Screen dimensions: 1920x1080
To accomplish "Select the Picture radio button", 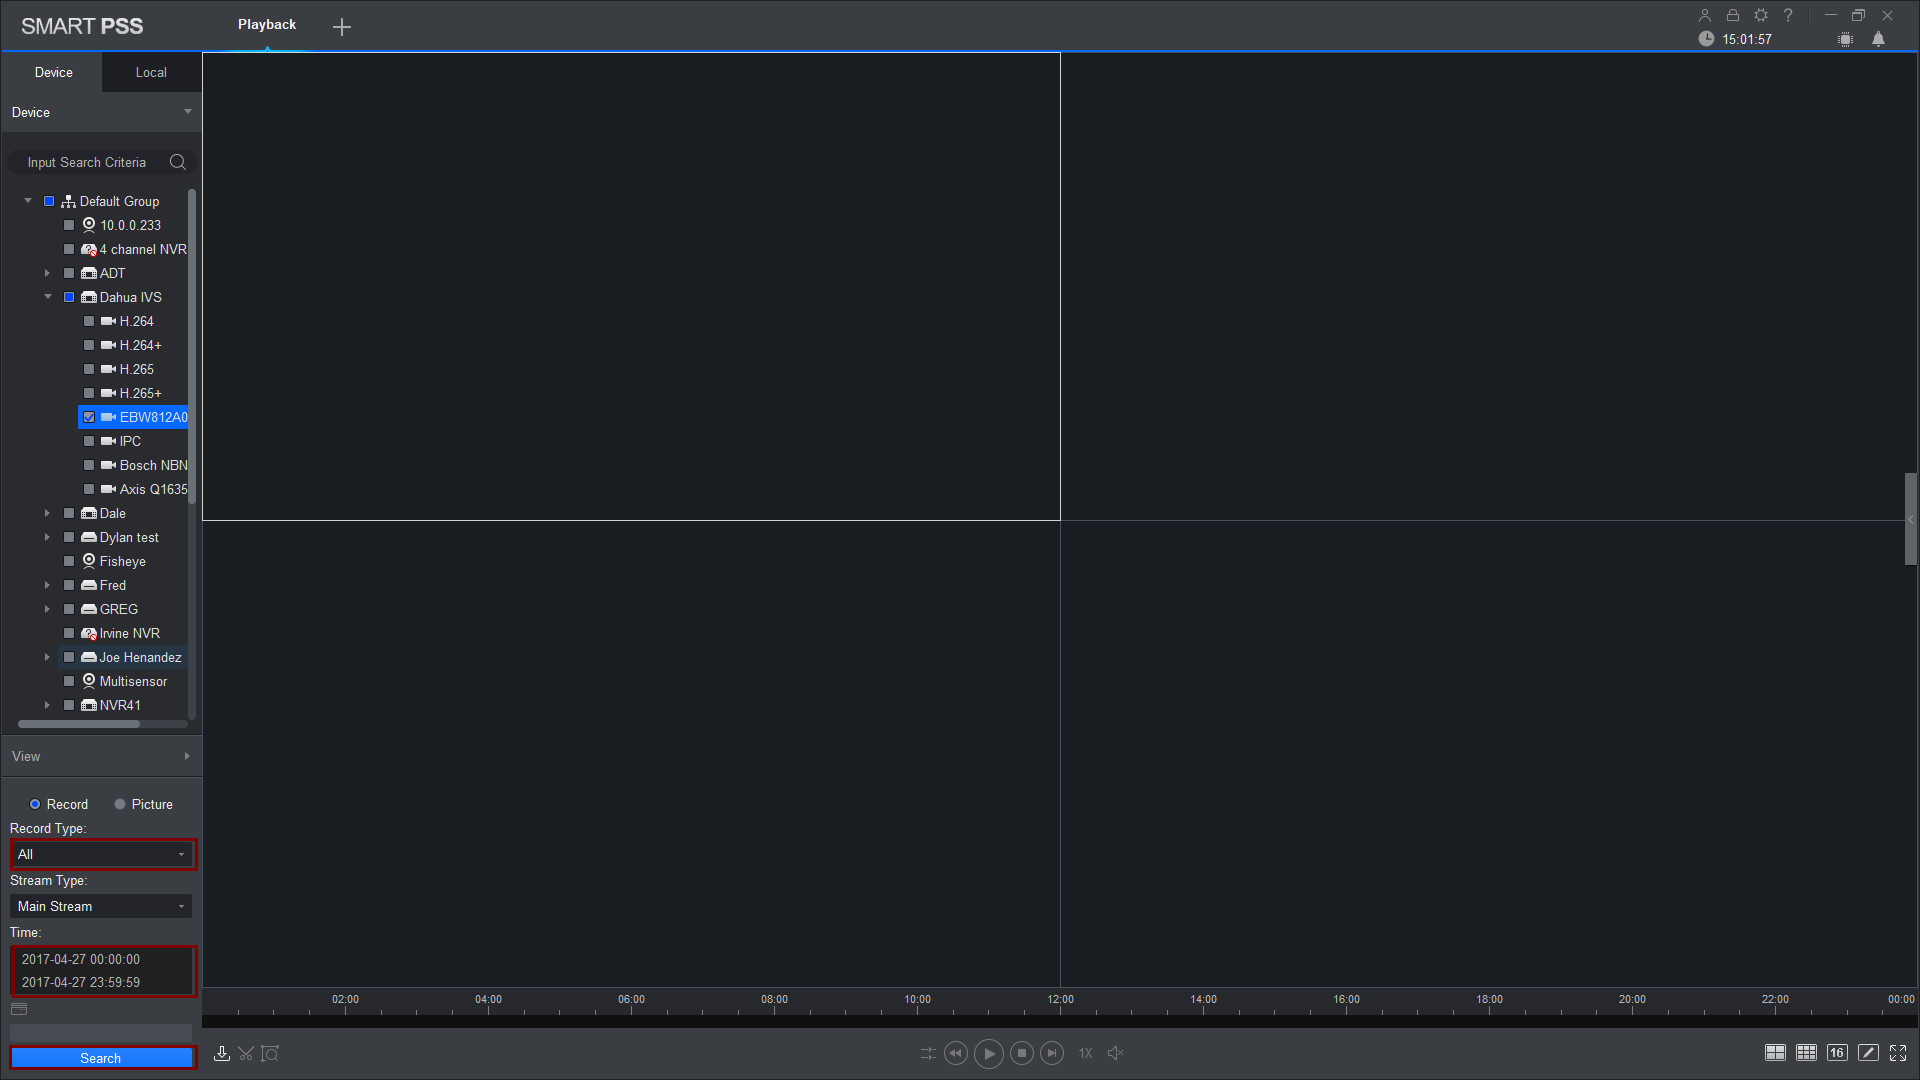I will point(120,804).
